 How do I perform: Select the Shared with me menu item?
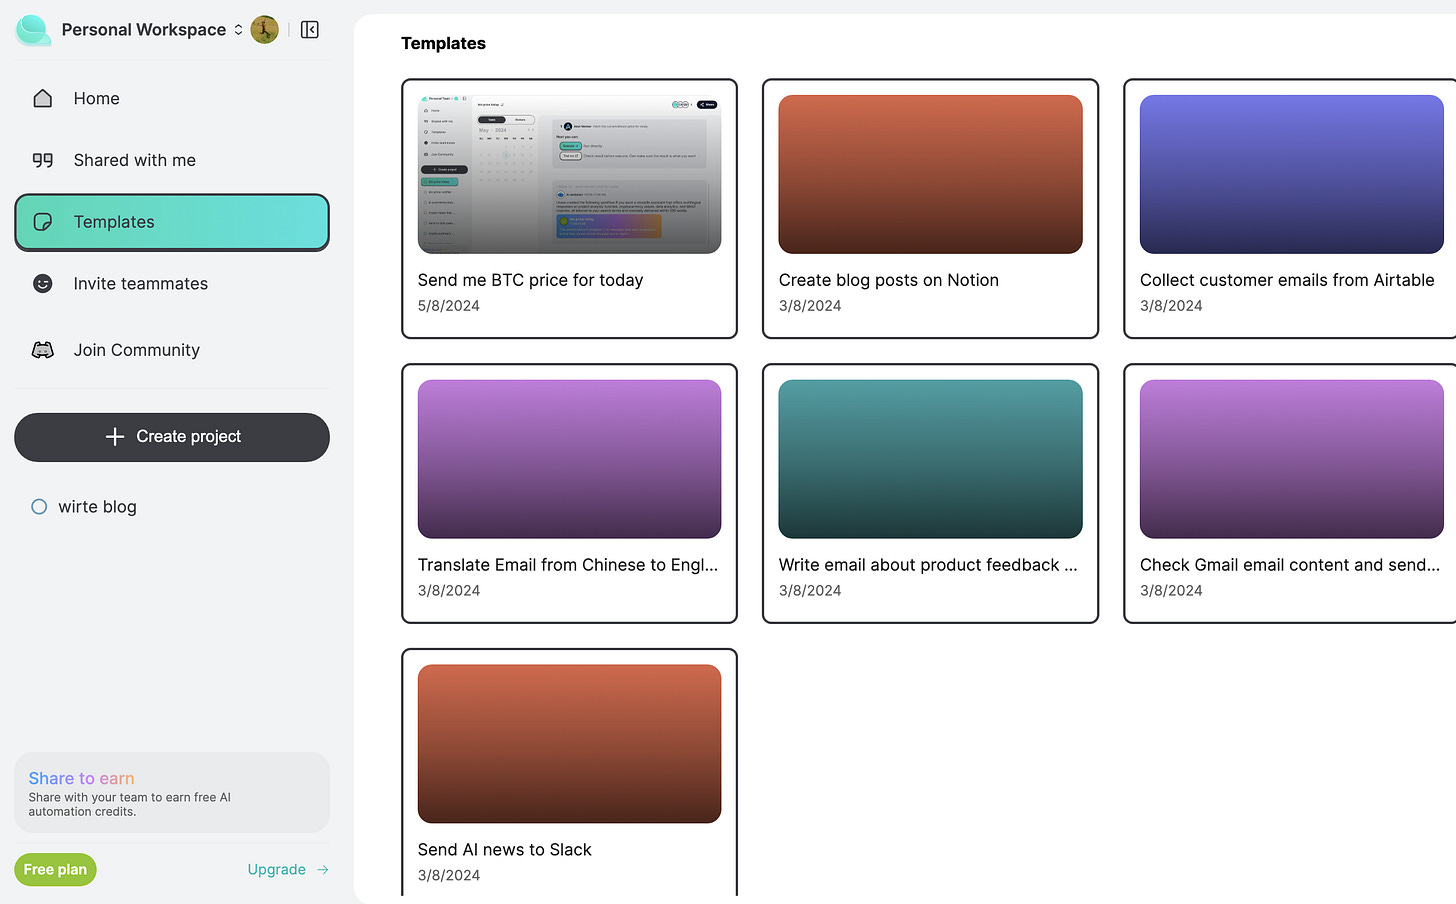pos(134,160)
